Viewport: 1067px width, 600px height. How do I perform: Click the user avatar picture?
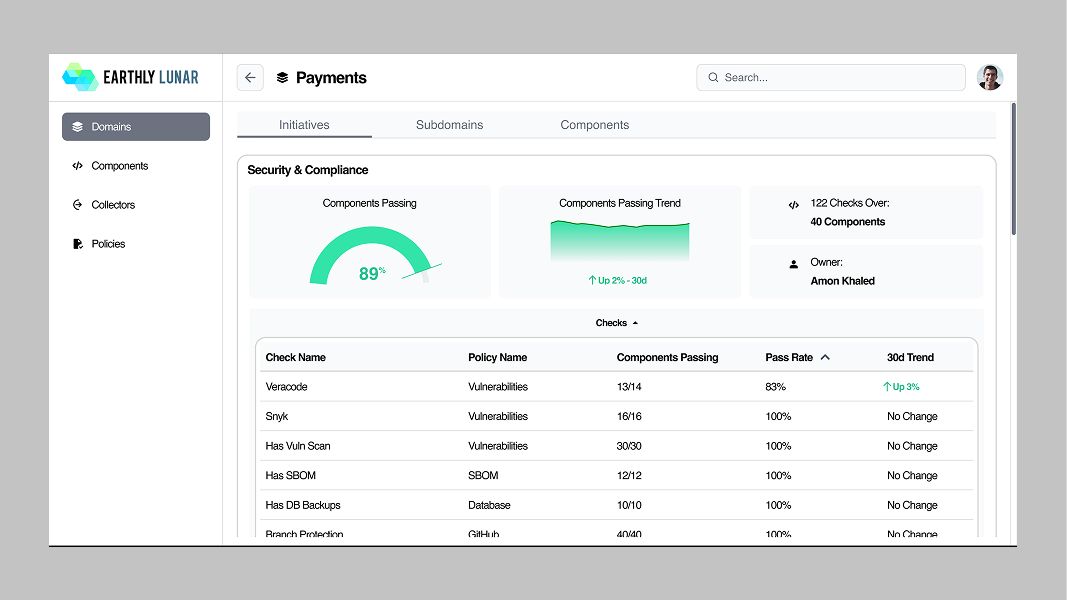tap(989, 78)
